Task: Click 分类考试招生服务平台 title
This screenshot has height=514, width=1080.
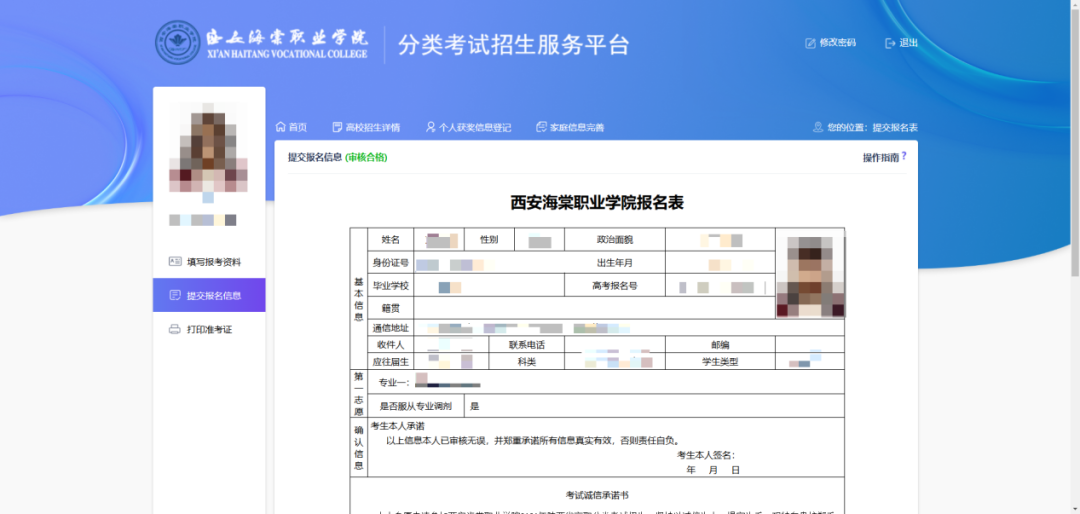Action: click(x=514, y=44)
